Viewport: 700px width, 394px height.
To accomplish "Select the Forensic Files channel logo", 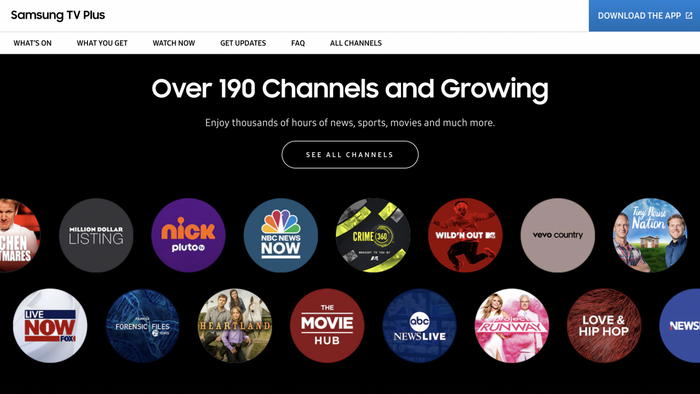I will tap(142, 326).
